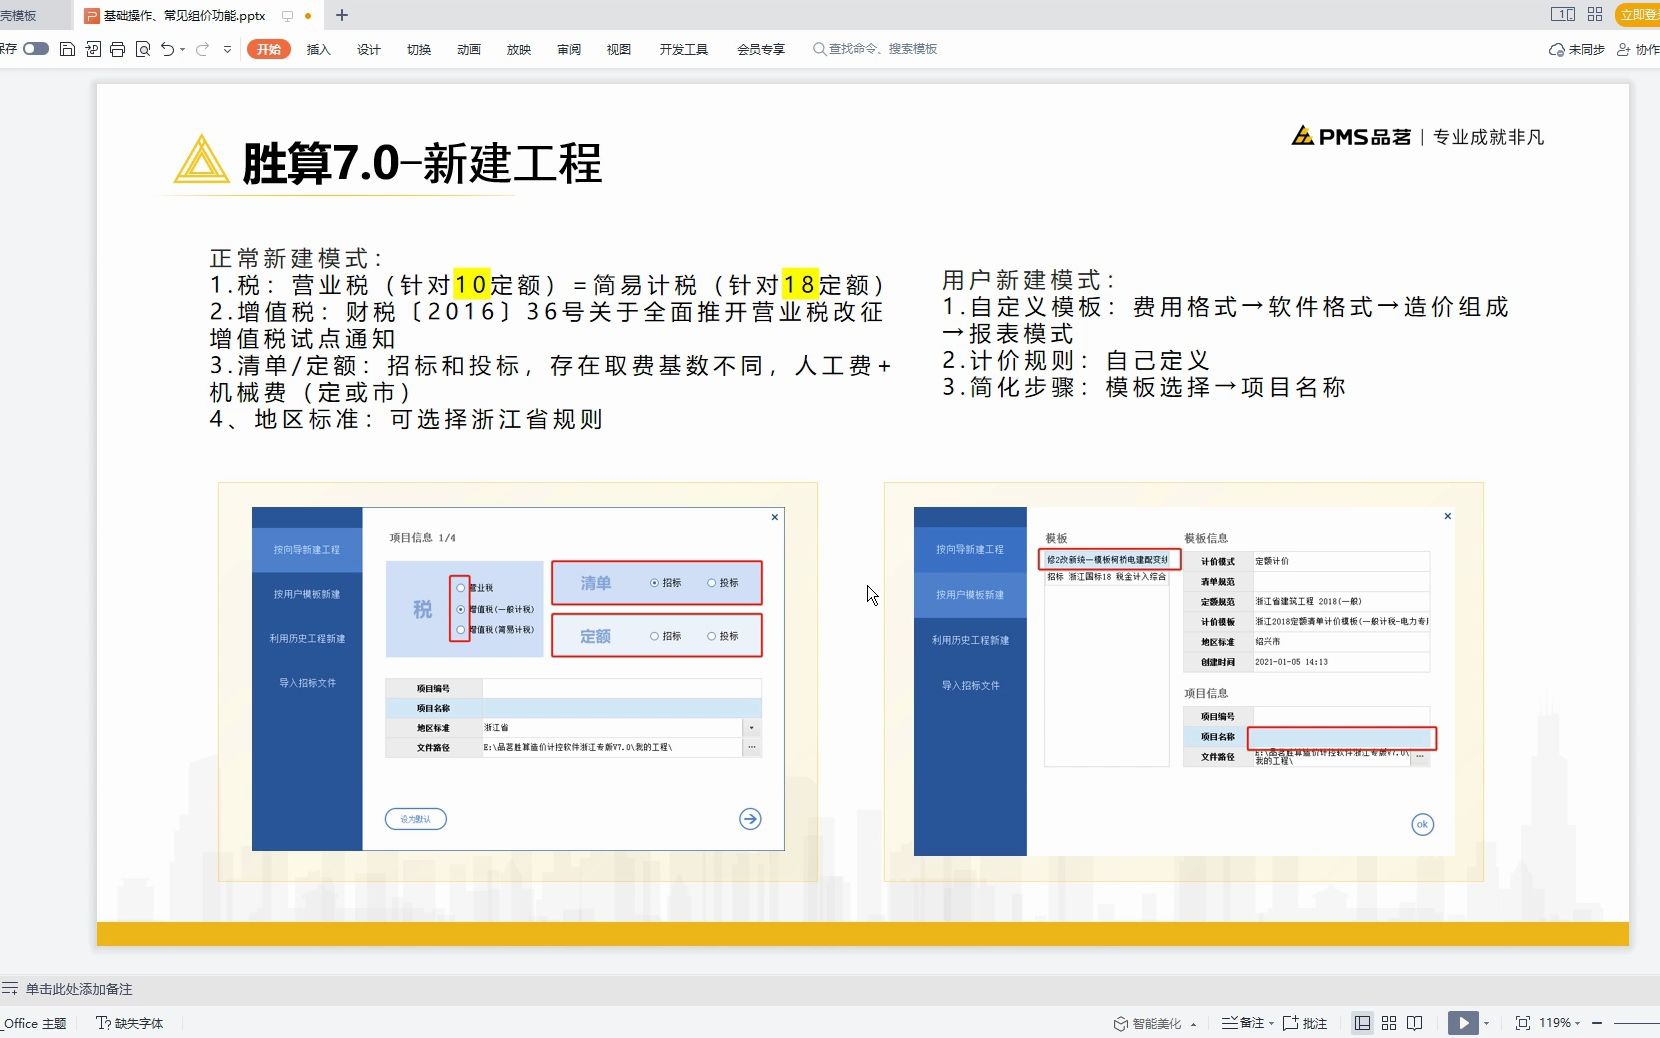Click the 立即登 login button
The width and height of the screenshot is (1660, 1038).
tap(1638, 14)
